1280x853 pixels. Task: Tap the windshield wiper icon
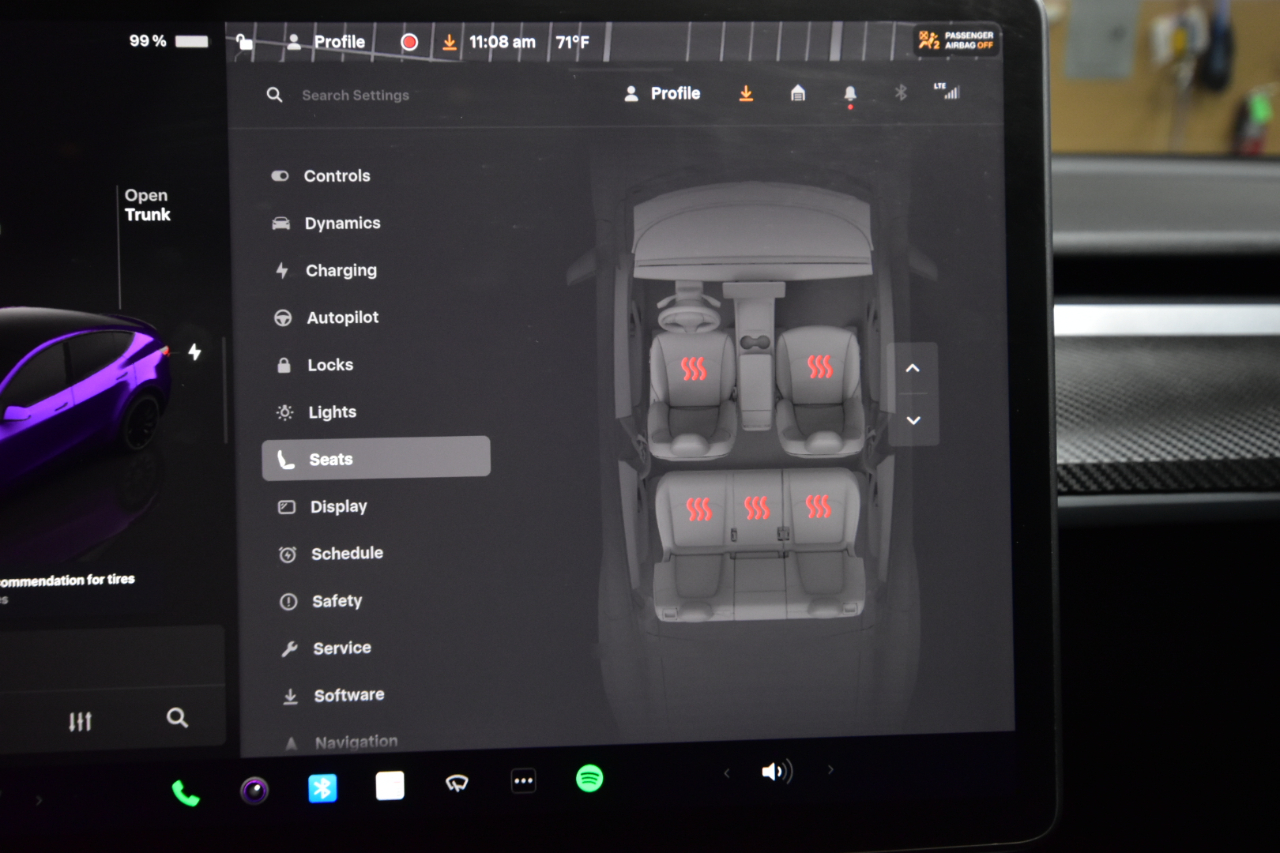click(x=457, y=783)
